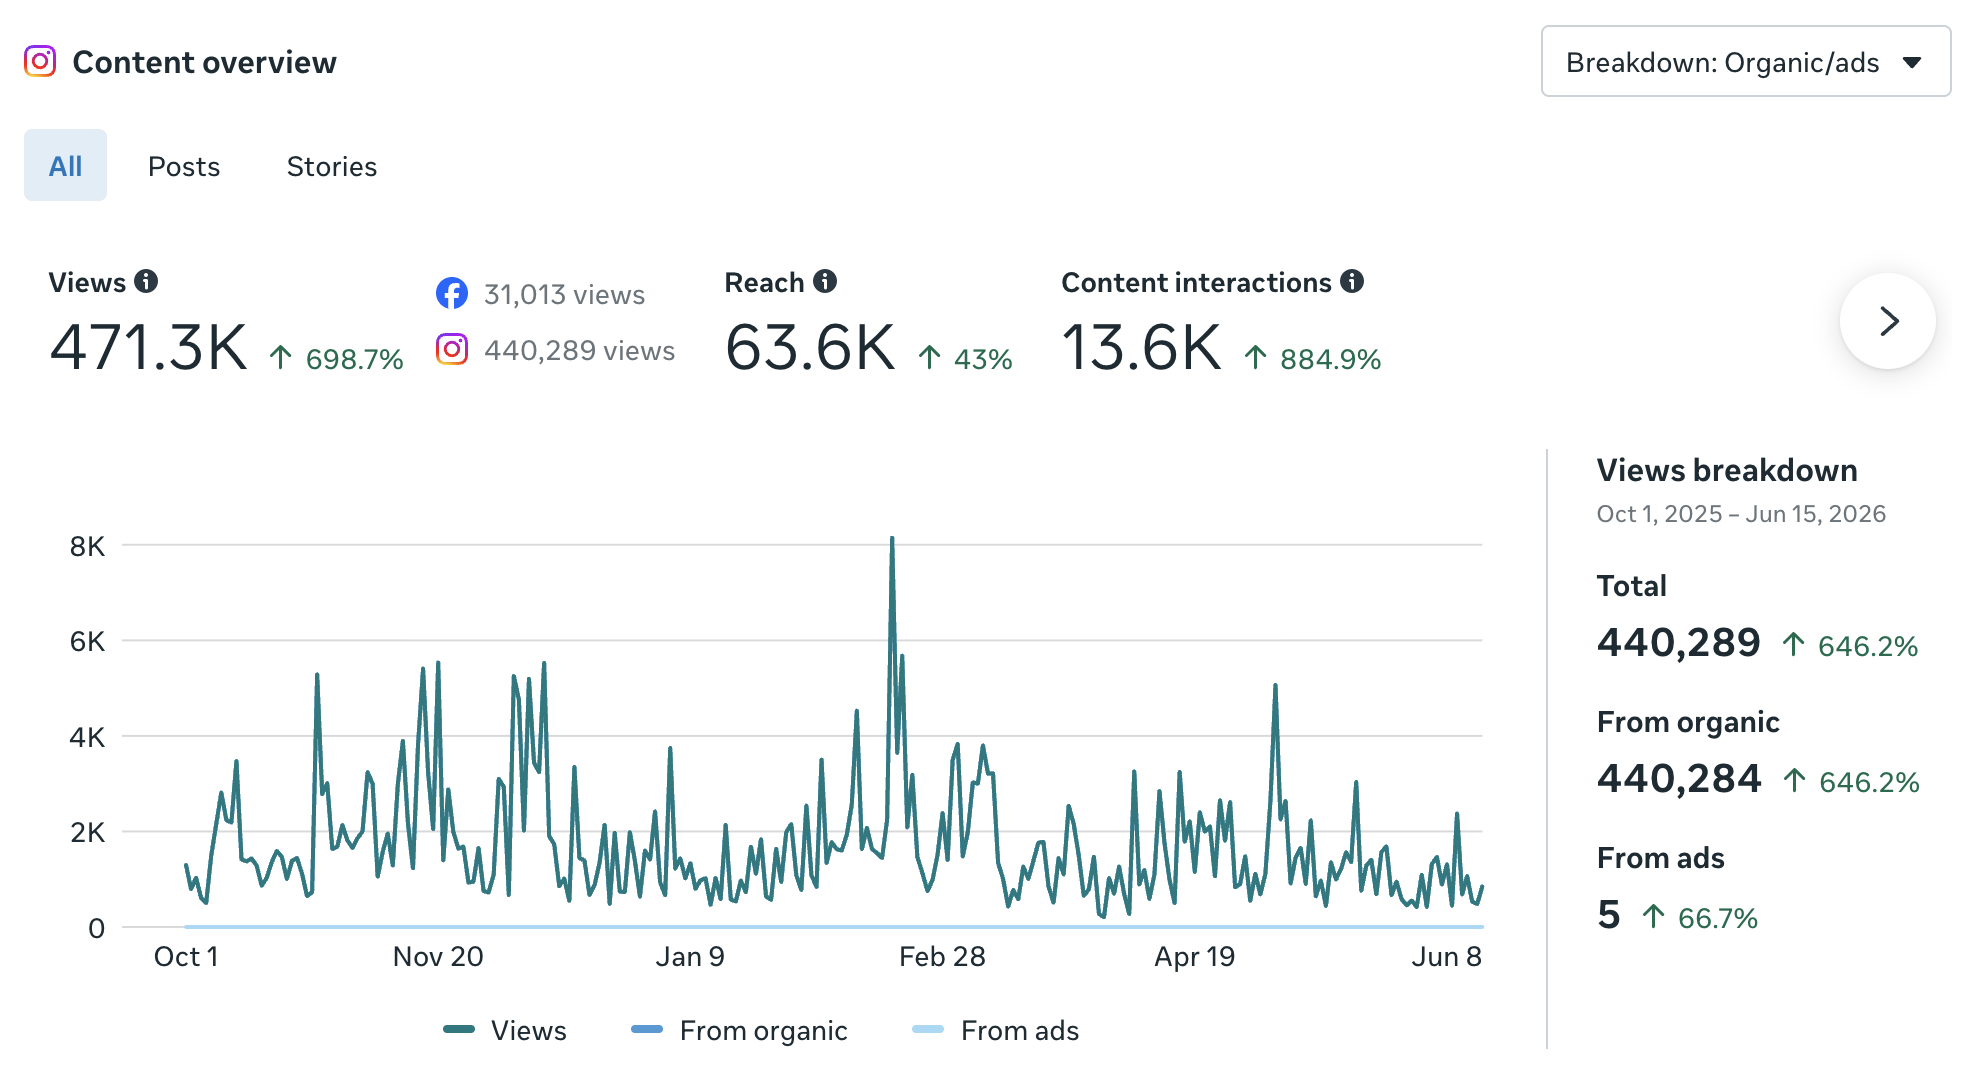Toggle the Views series in chart legend
This screenshot has width=1978, height=1068.
point(505,1030)
